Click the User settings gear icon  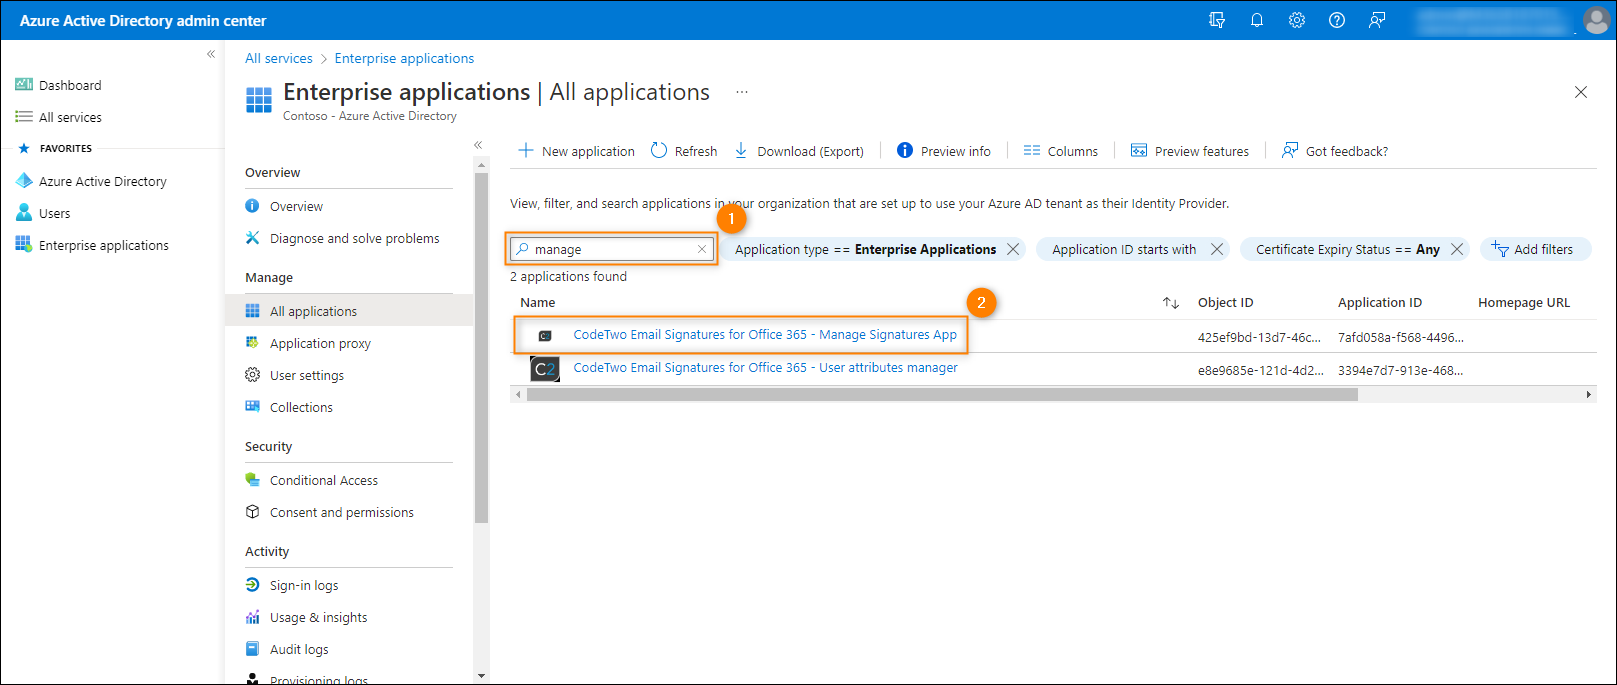point(252,375)
